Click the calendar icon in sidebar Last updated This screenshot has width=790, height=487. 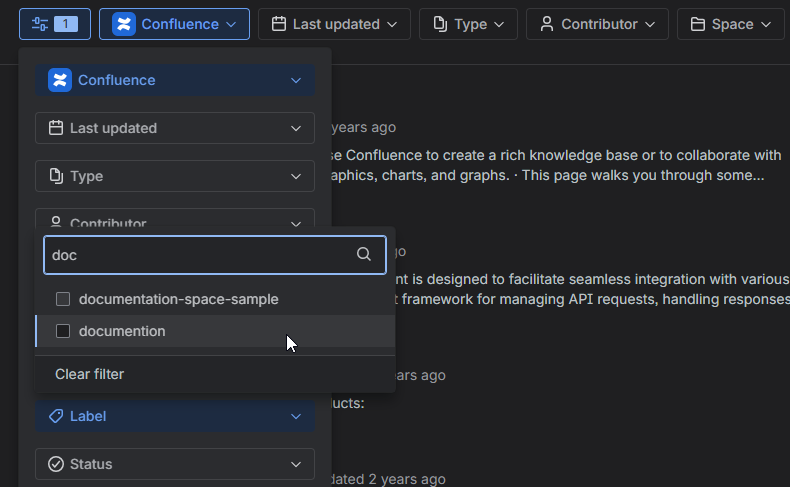pos(56,128)
